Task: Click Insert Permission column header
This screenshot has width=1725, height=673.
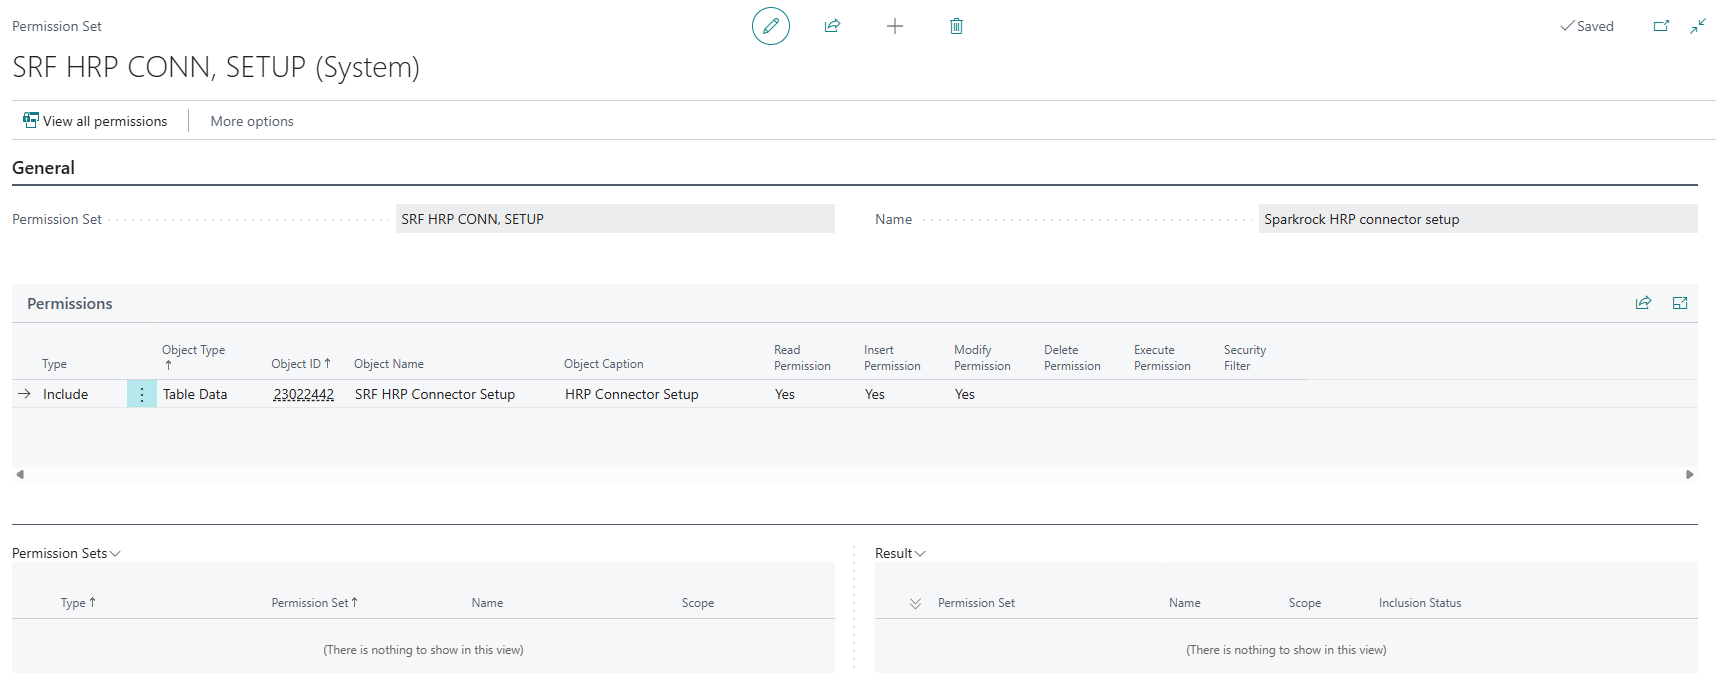Action: [892, 358]
